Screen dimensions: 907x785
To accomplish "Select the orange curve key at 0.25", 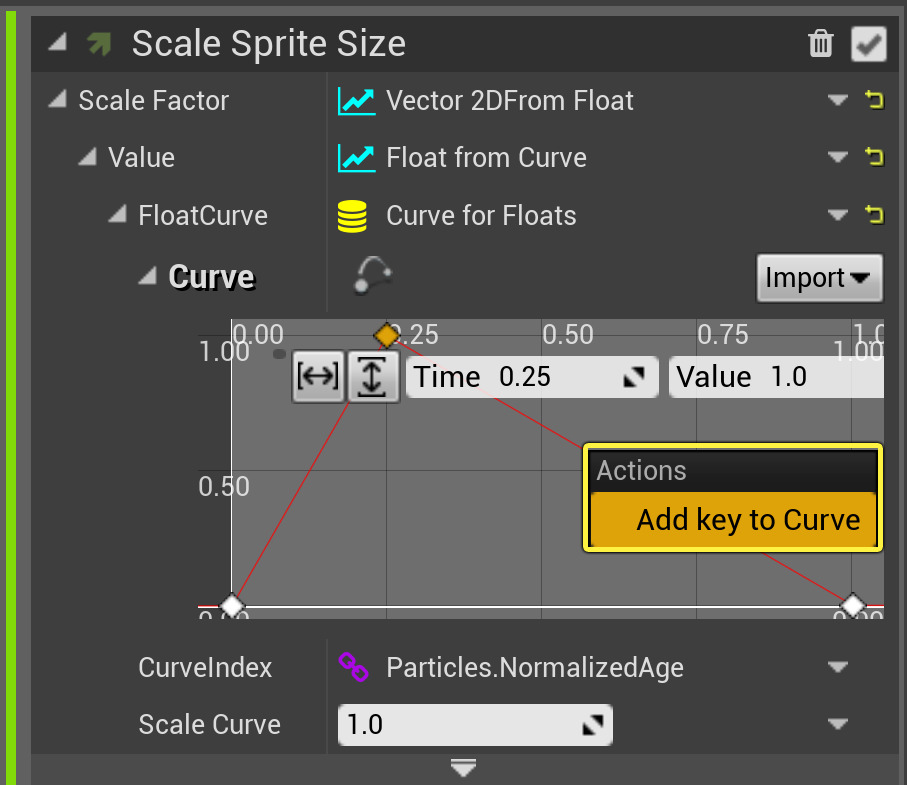I will pos(386,334).
